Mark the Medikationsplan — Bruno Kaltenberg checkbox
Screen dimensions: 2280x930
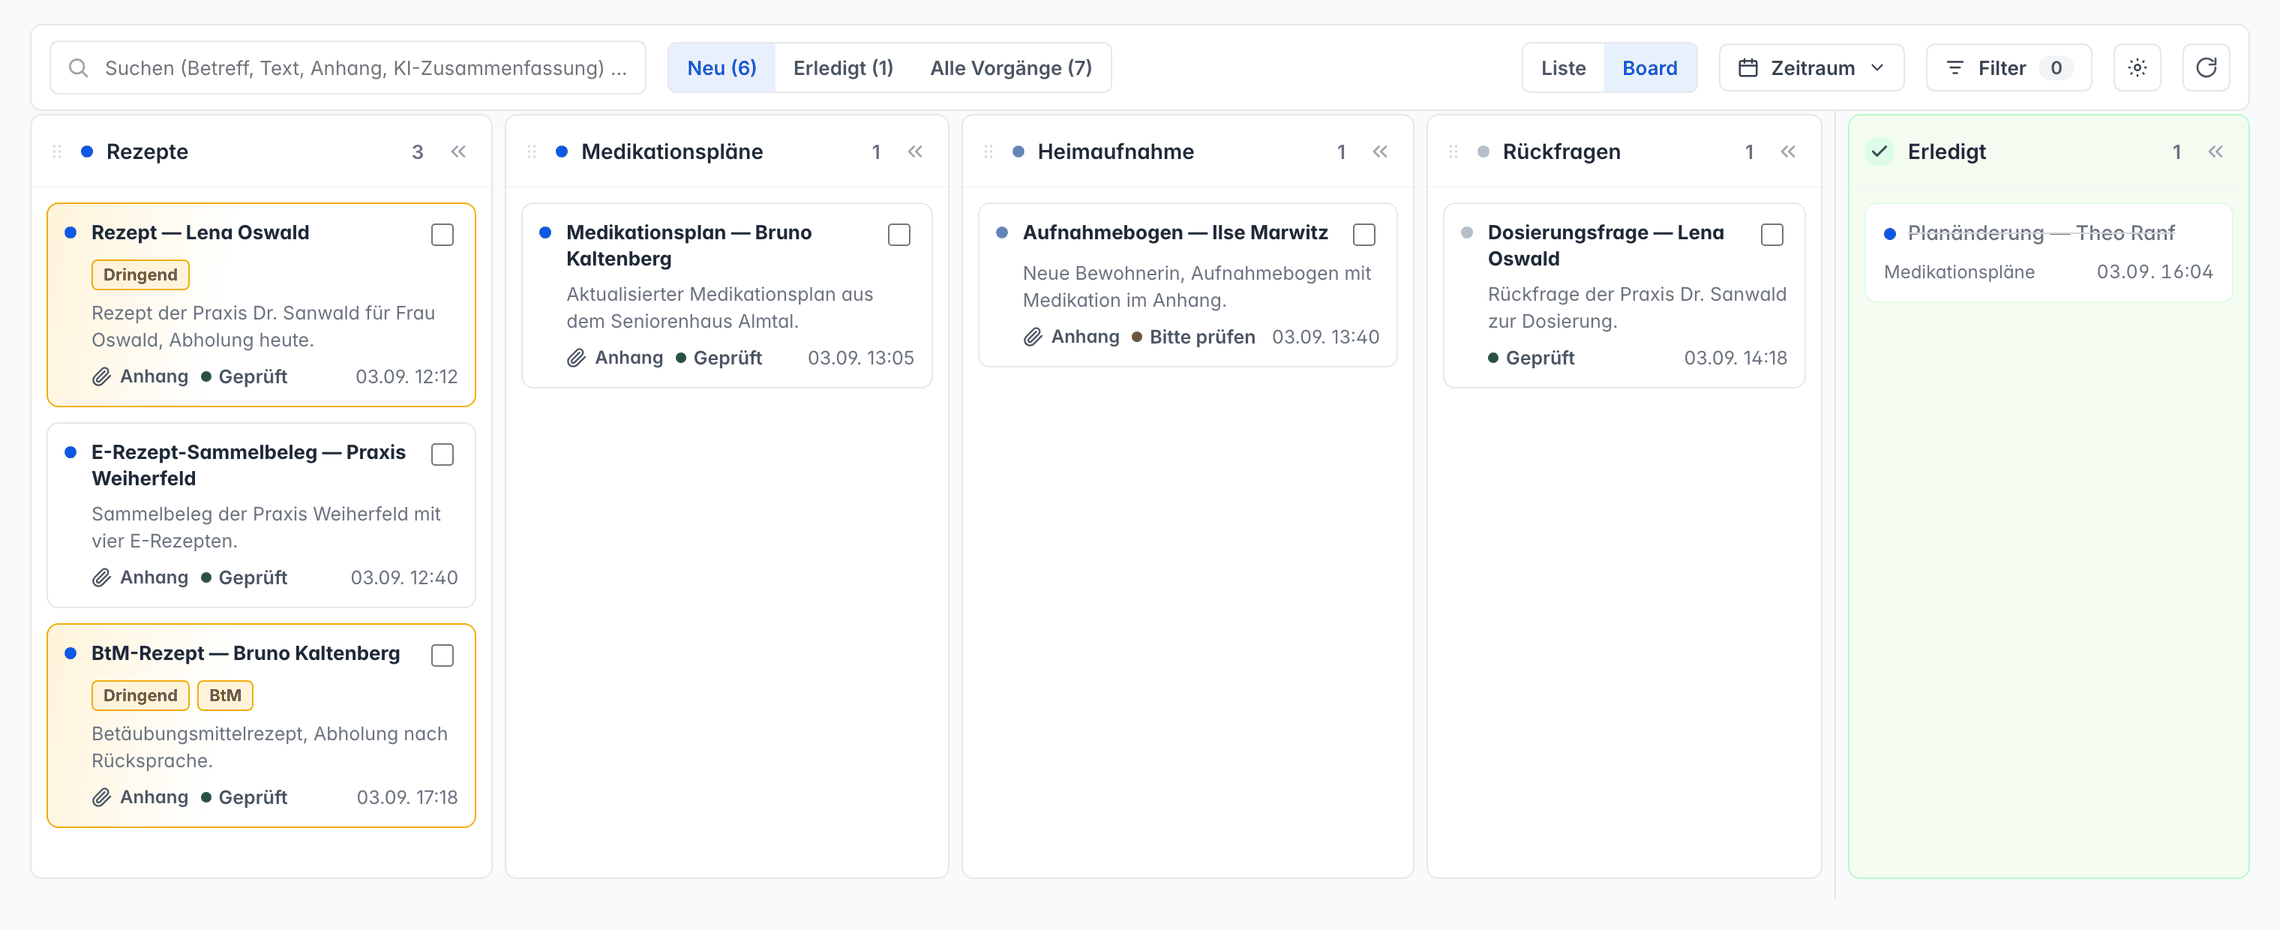point(899,235)
